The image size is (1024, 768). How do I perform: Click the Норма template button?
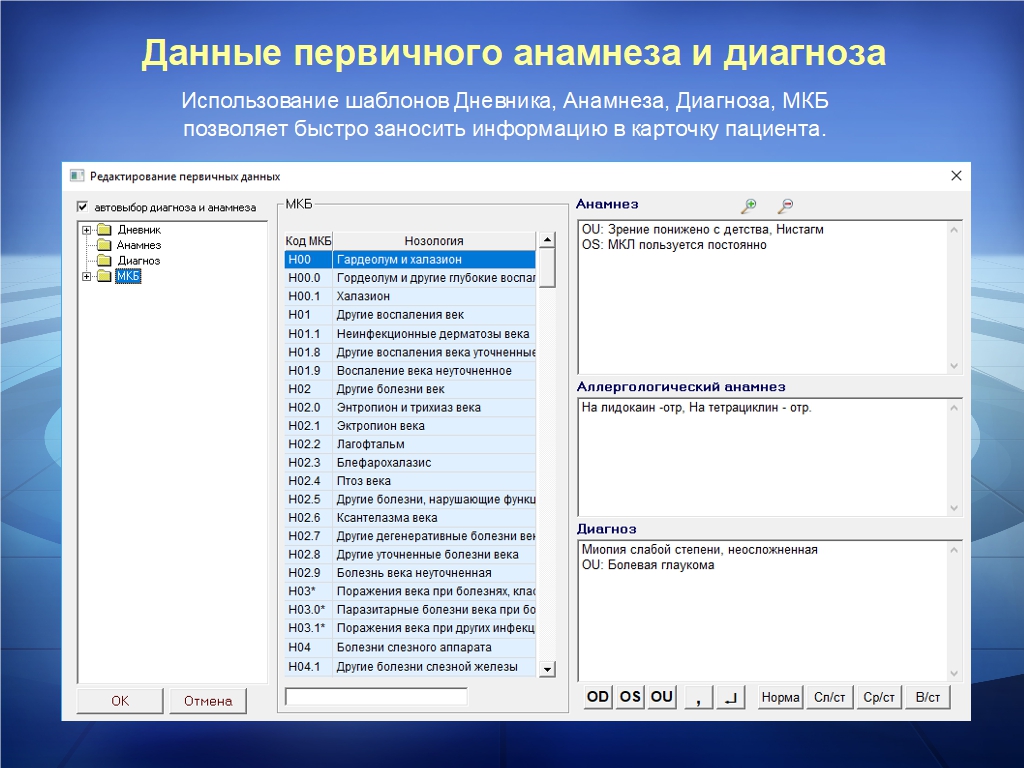pyautogui.click(x=780, y=697)
